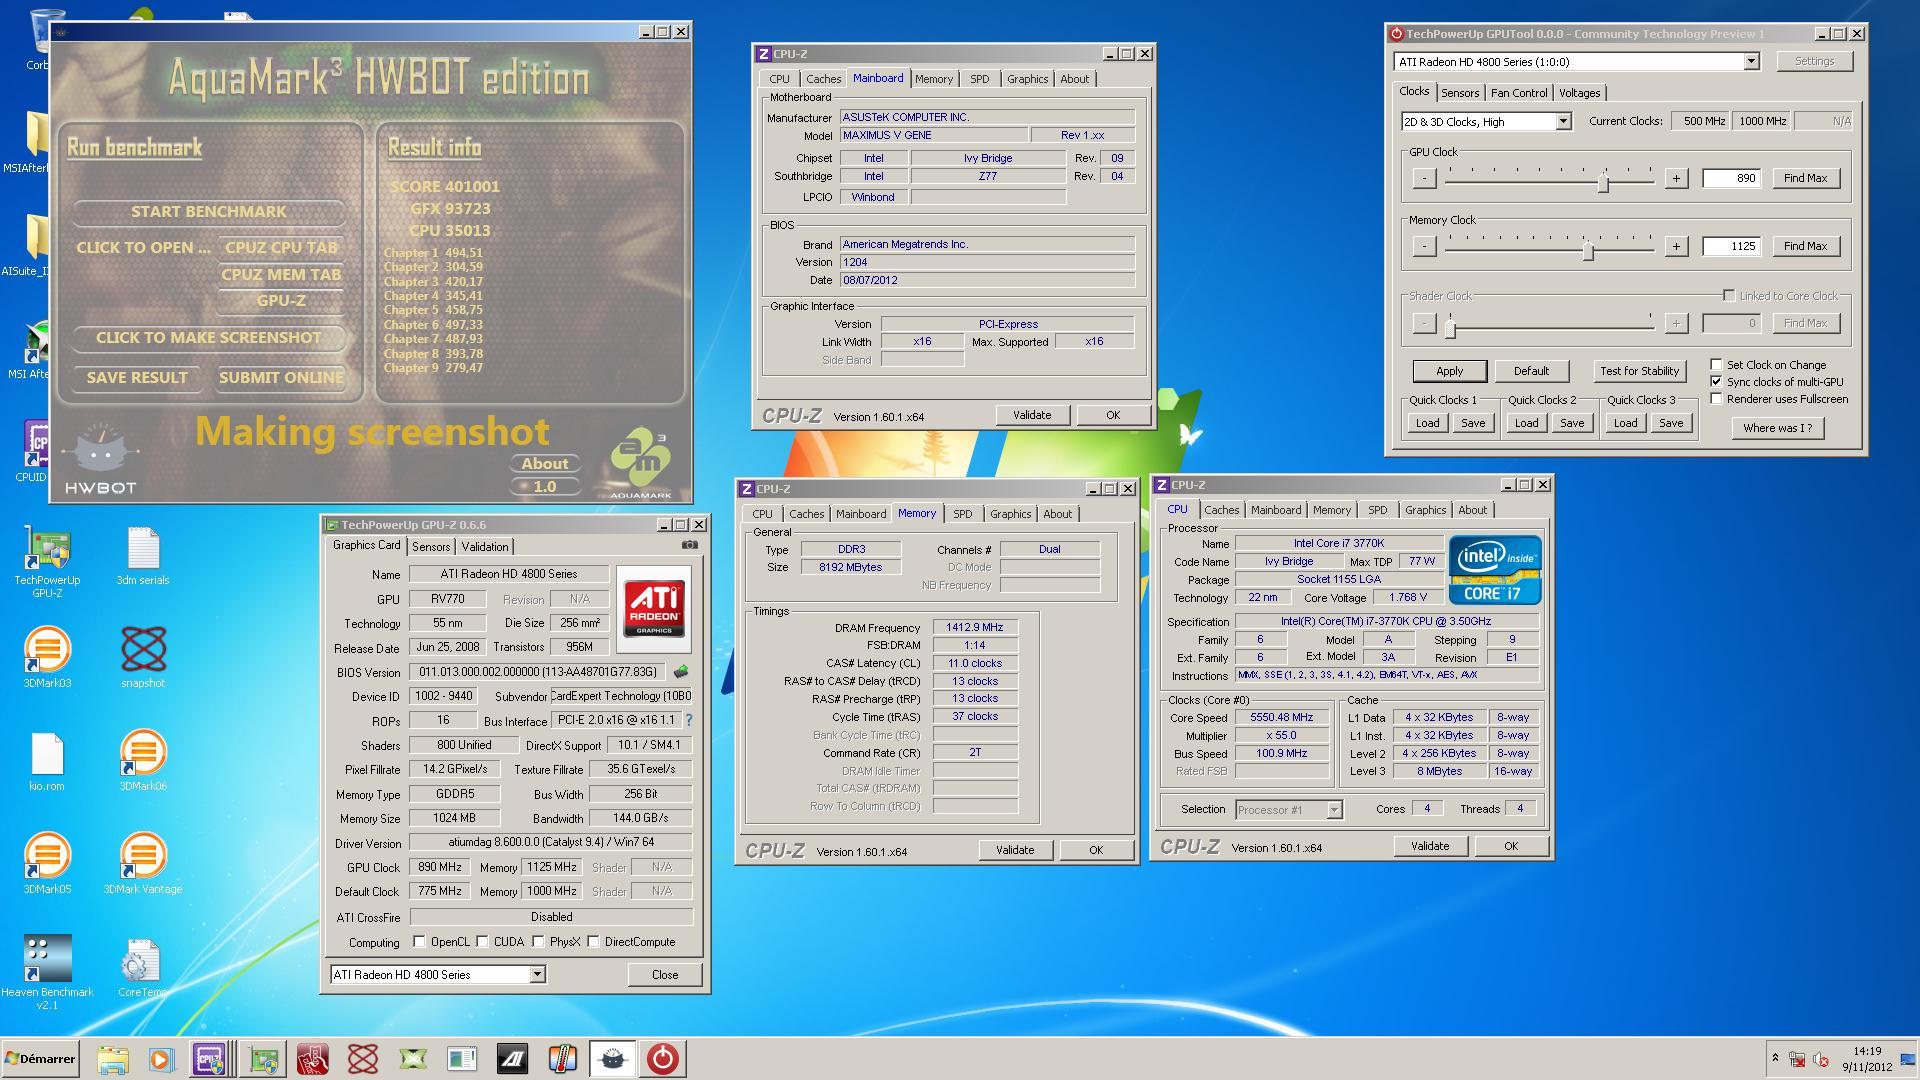The height and width of the screenshot is (1080, 1920).
Task: Click the red power GPUTool taskbar icon
Action: tap(663, 1059)
